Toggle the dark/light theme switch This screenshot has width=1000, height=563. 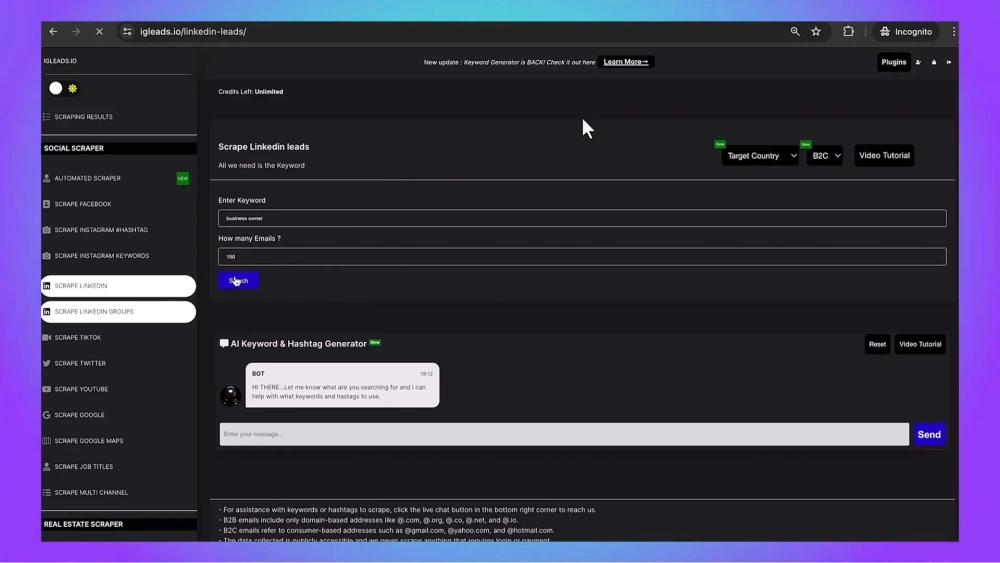tap(63, 89)
